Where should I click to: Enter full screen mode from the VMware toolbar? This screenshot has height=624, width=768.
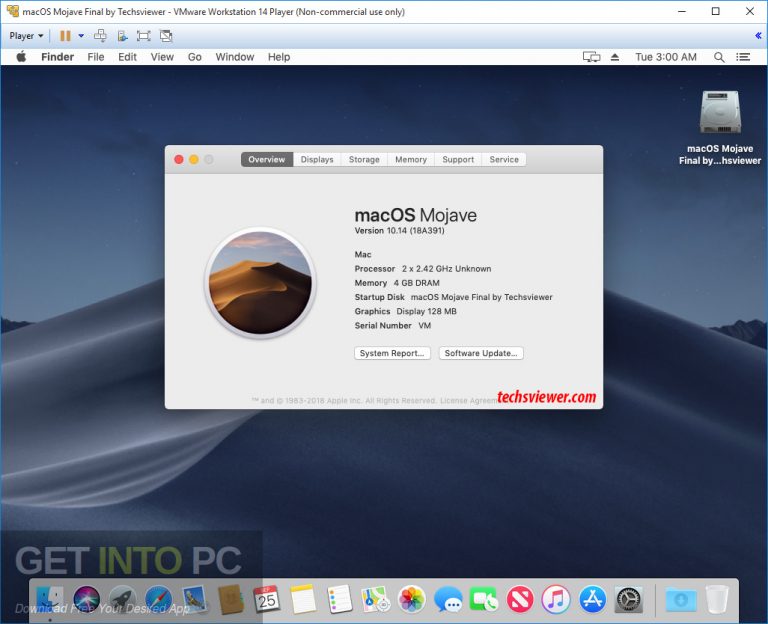tap(144, 36)
